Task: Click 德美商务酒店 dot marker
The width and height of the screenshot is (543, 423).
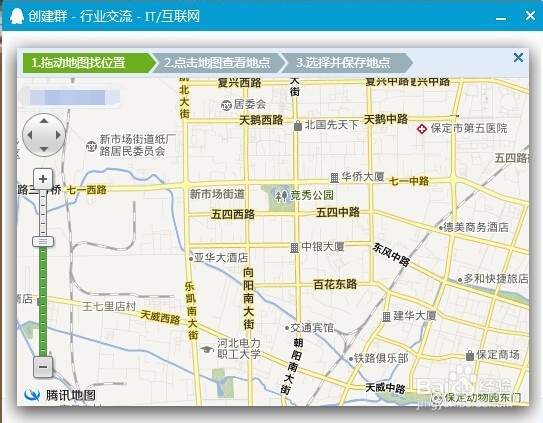Action: [440, 228]
